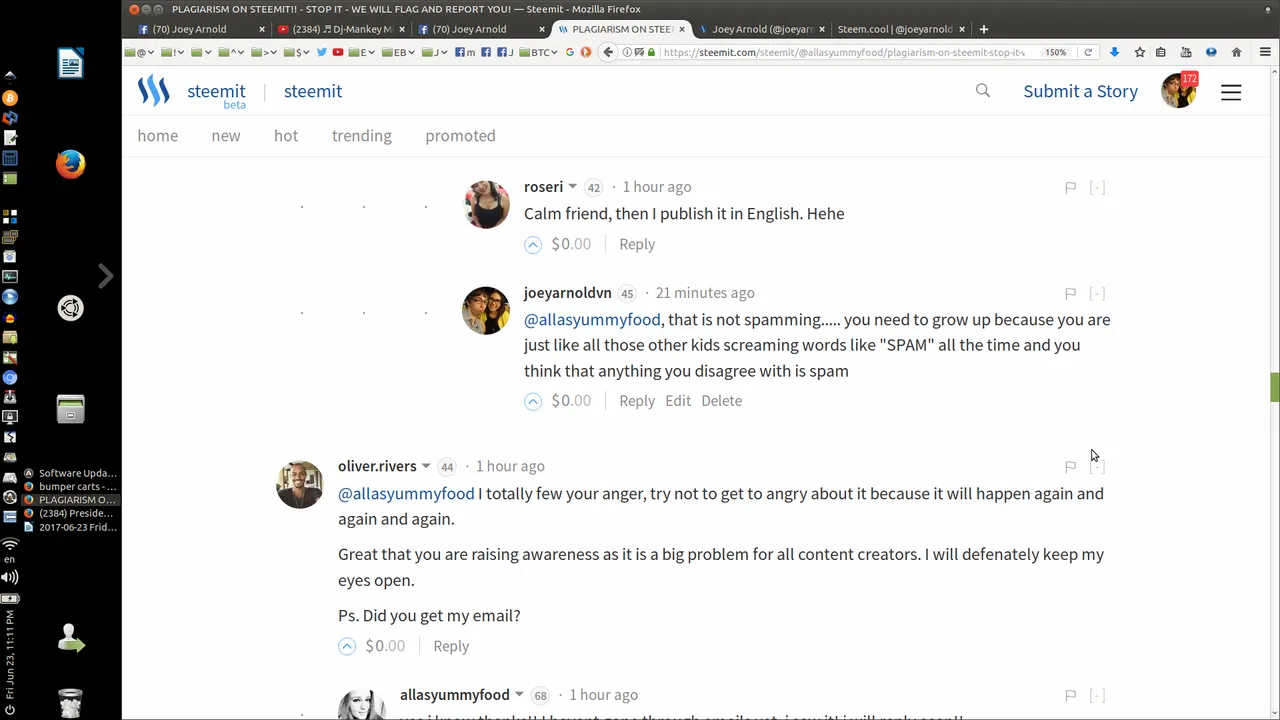Open the Twitter bookmark
The width and height of the screenshot is (1280, 720).
click(322, 52)
